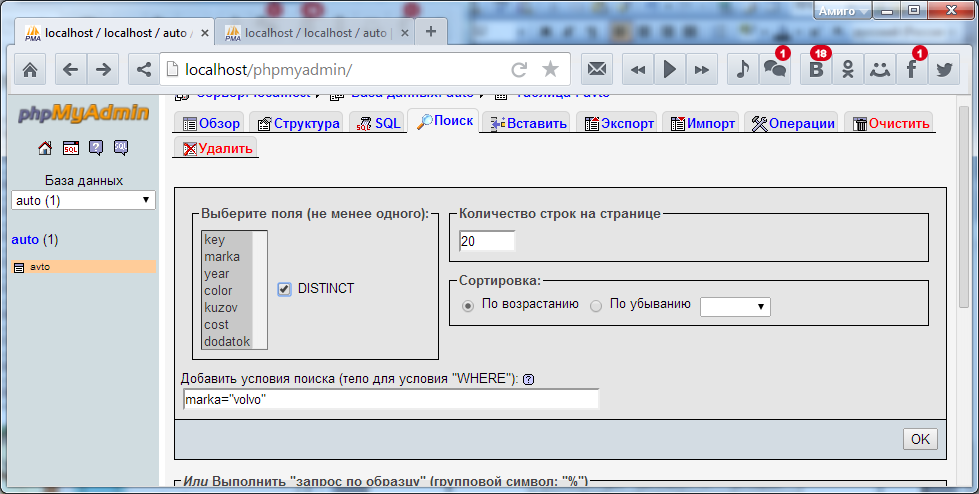Screen dimensions: 979x494
Task: Click the phpMyAdmin home icon in sidebar
Action: (44, 148)
